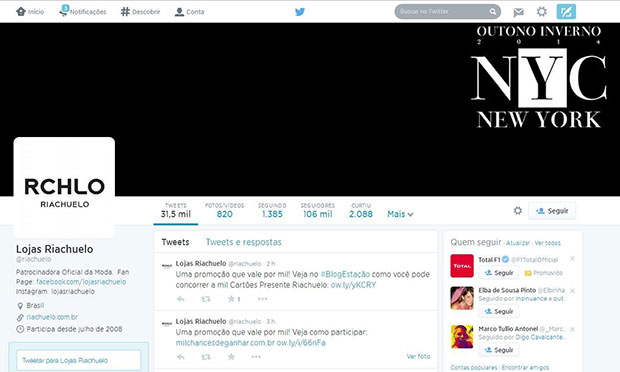Dismiss the Elba de Sousa Pinto suggestion
The image size is (620, 372).
[x=572, y=291]
